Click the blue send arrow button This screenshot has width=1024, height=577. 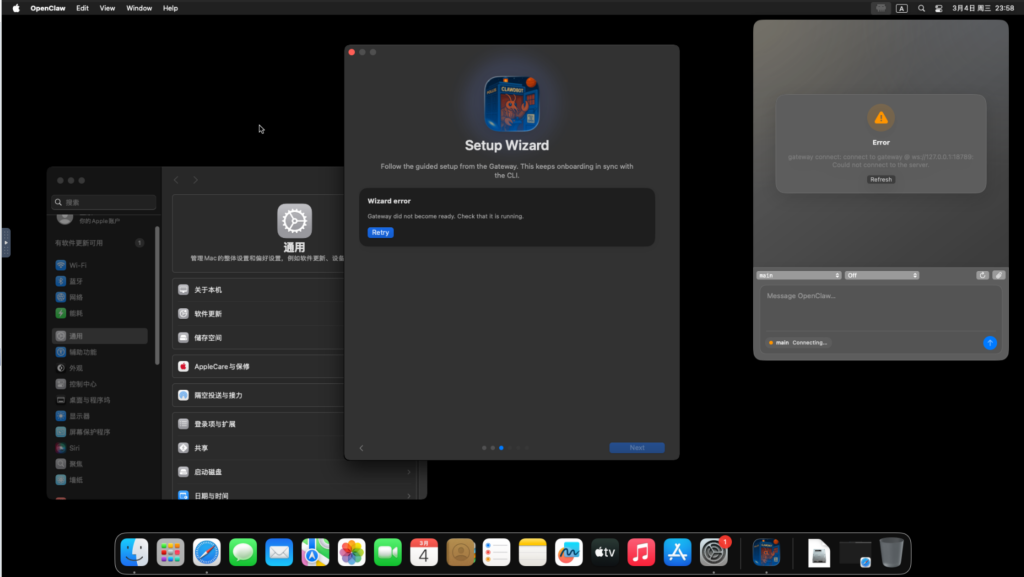click(x=989, y=342)
